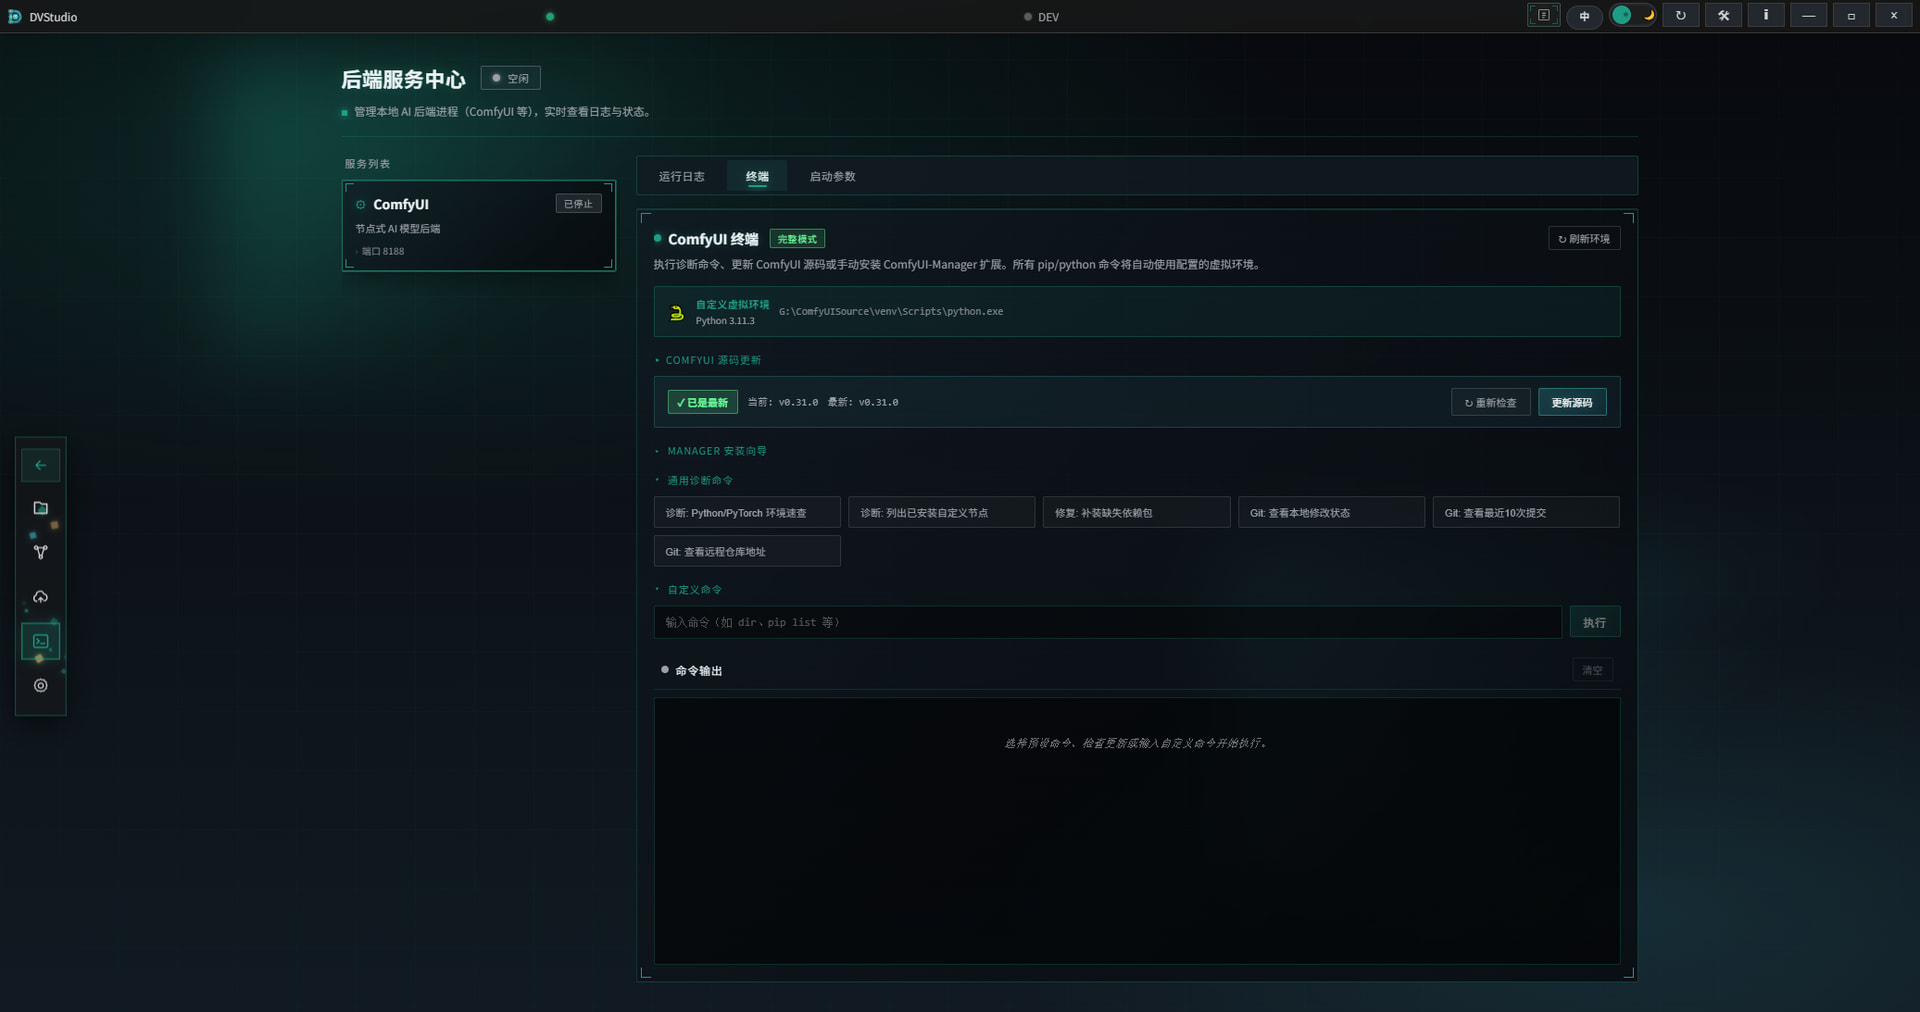
Task: Open the info 'i' icon
Action: tap(1765, 15)
